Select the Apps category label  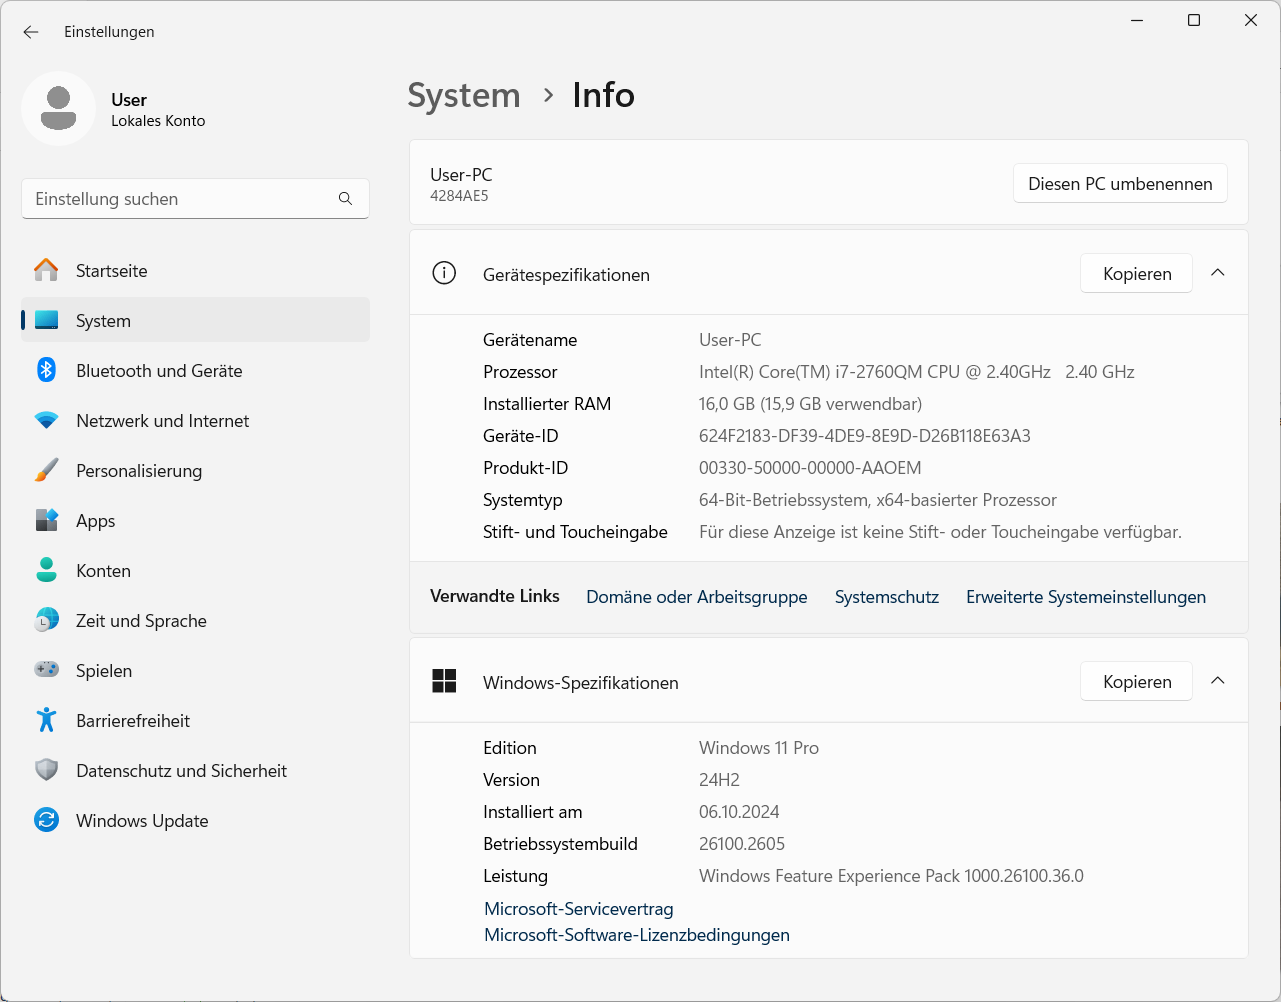point(96,521)
